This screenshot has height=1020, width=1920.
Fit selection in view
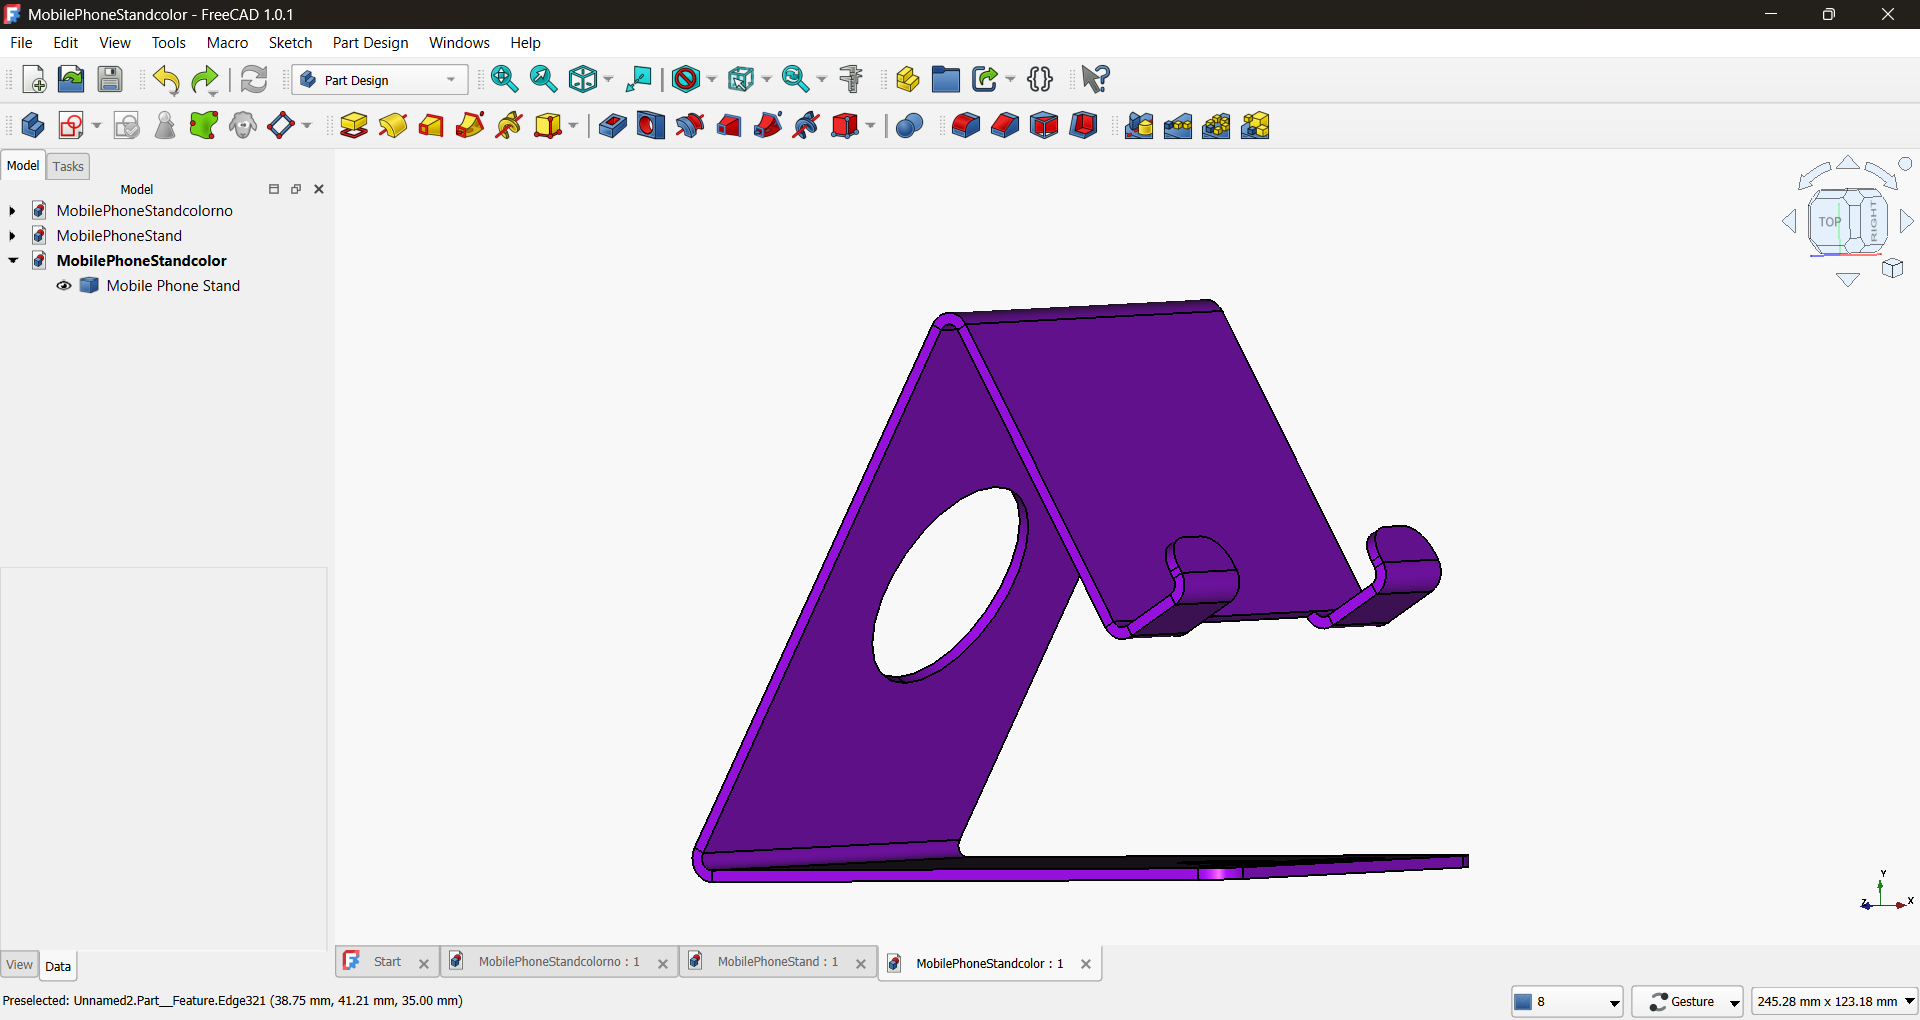[x=543, y=79]
